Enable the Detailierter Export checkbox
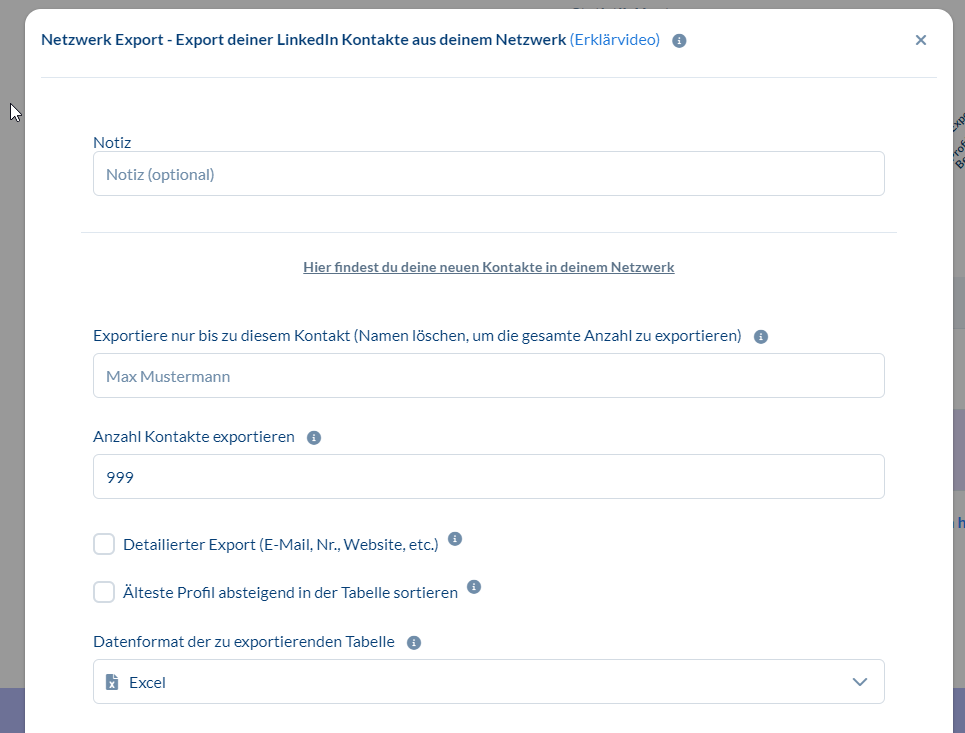Screen dimensions: 965x733 (x=104, y=544)
